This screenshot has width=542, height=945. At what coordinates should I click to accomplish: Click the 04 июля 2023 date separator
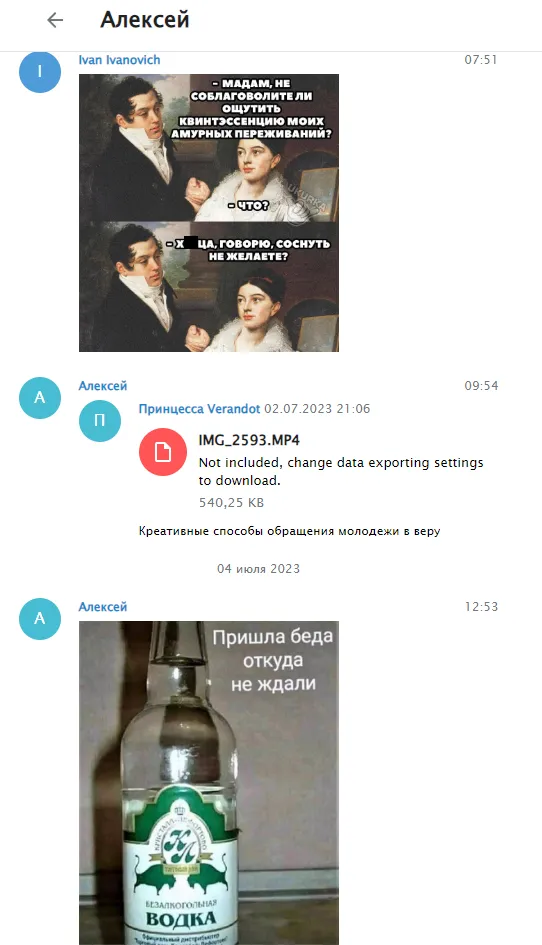[259, 569]
